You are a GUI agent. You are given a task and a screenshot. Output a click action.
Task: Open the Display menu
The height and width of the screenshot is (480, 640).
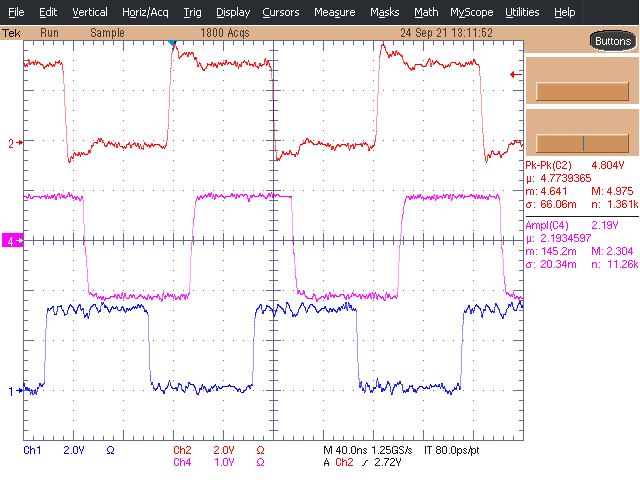point(233,12)
